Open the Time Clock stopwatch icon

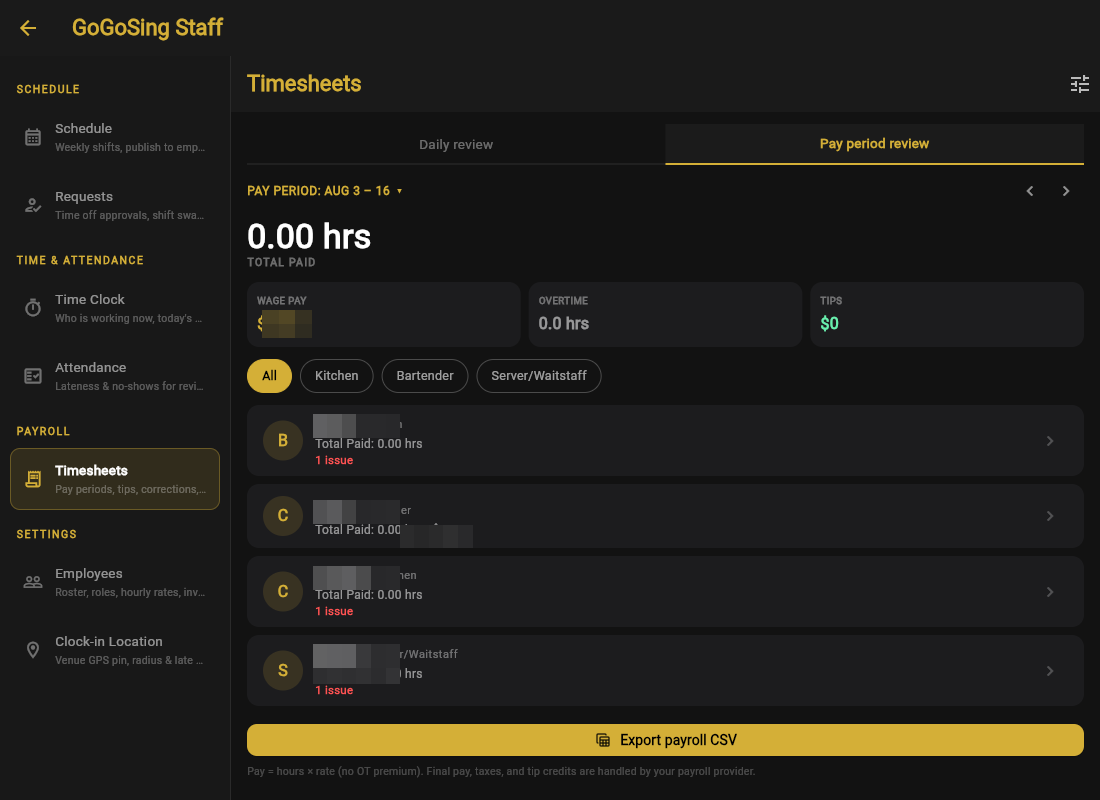click(33, 307)
